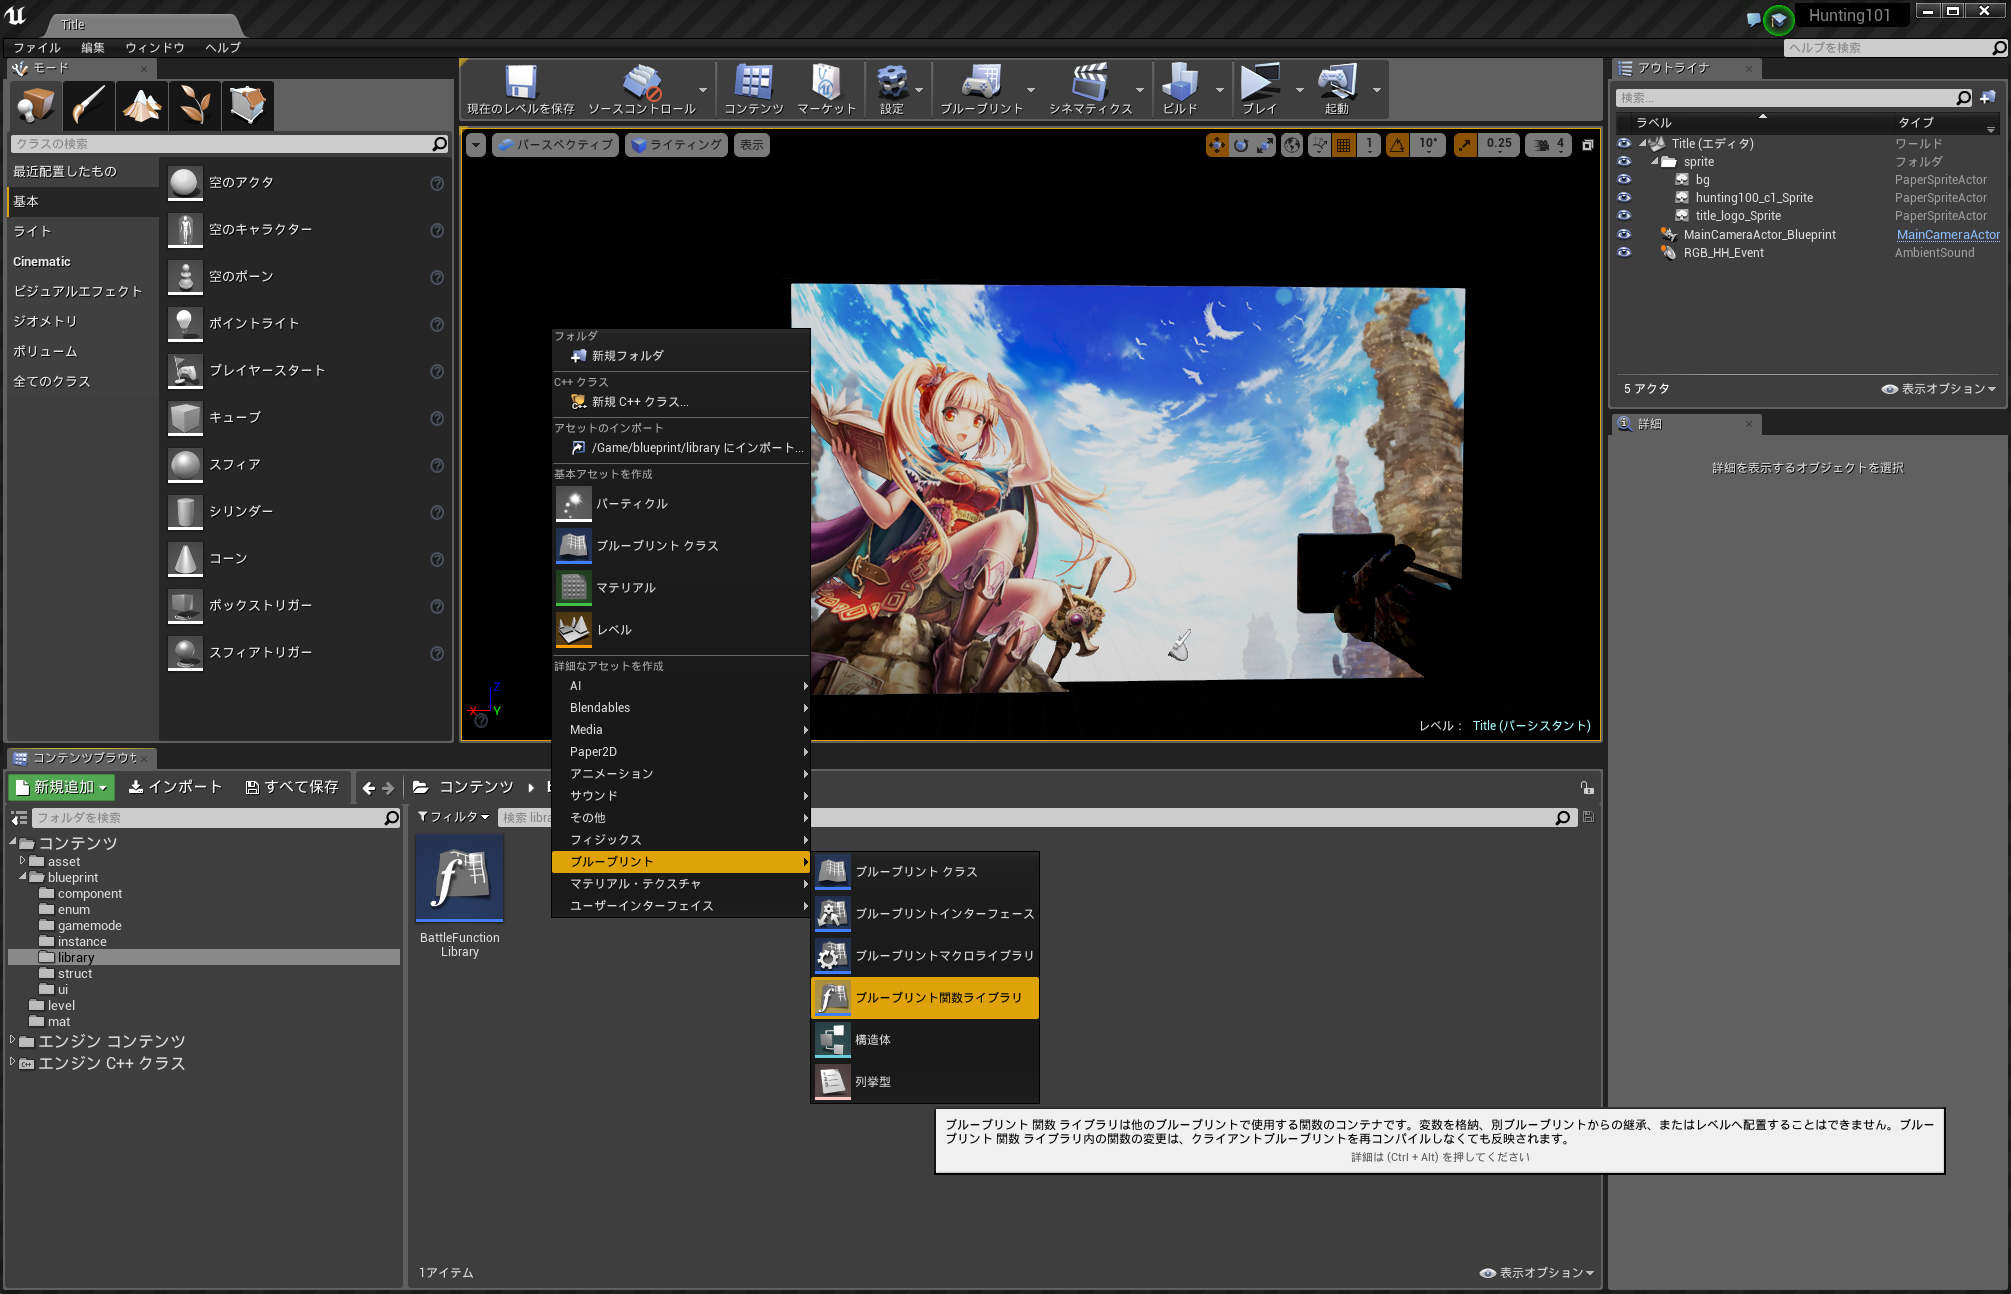This screenshot has width=2011, height=1294.
Task: Hide the title_logo_Sprite actor via eye icon
Action: 1624,216
